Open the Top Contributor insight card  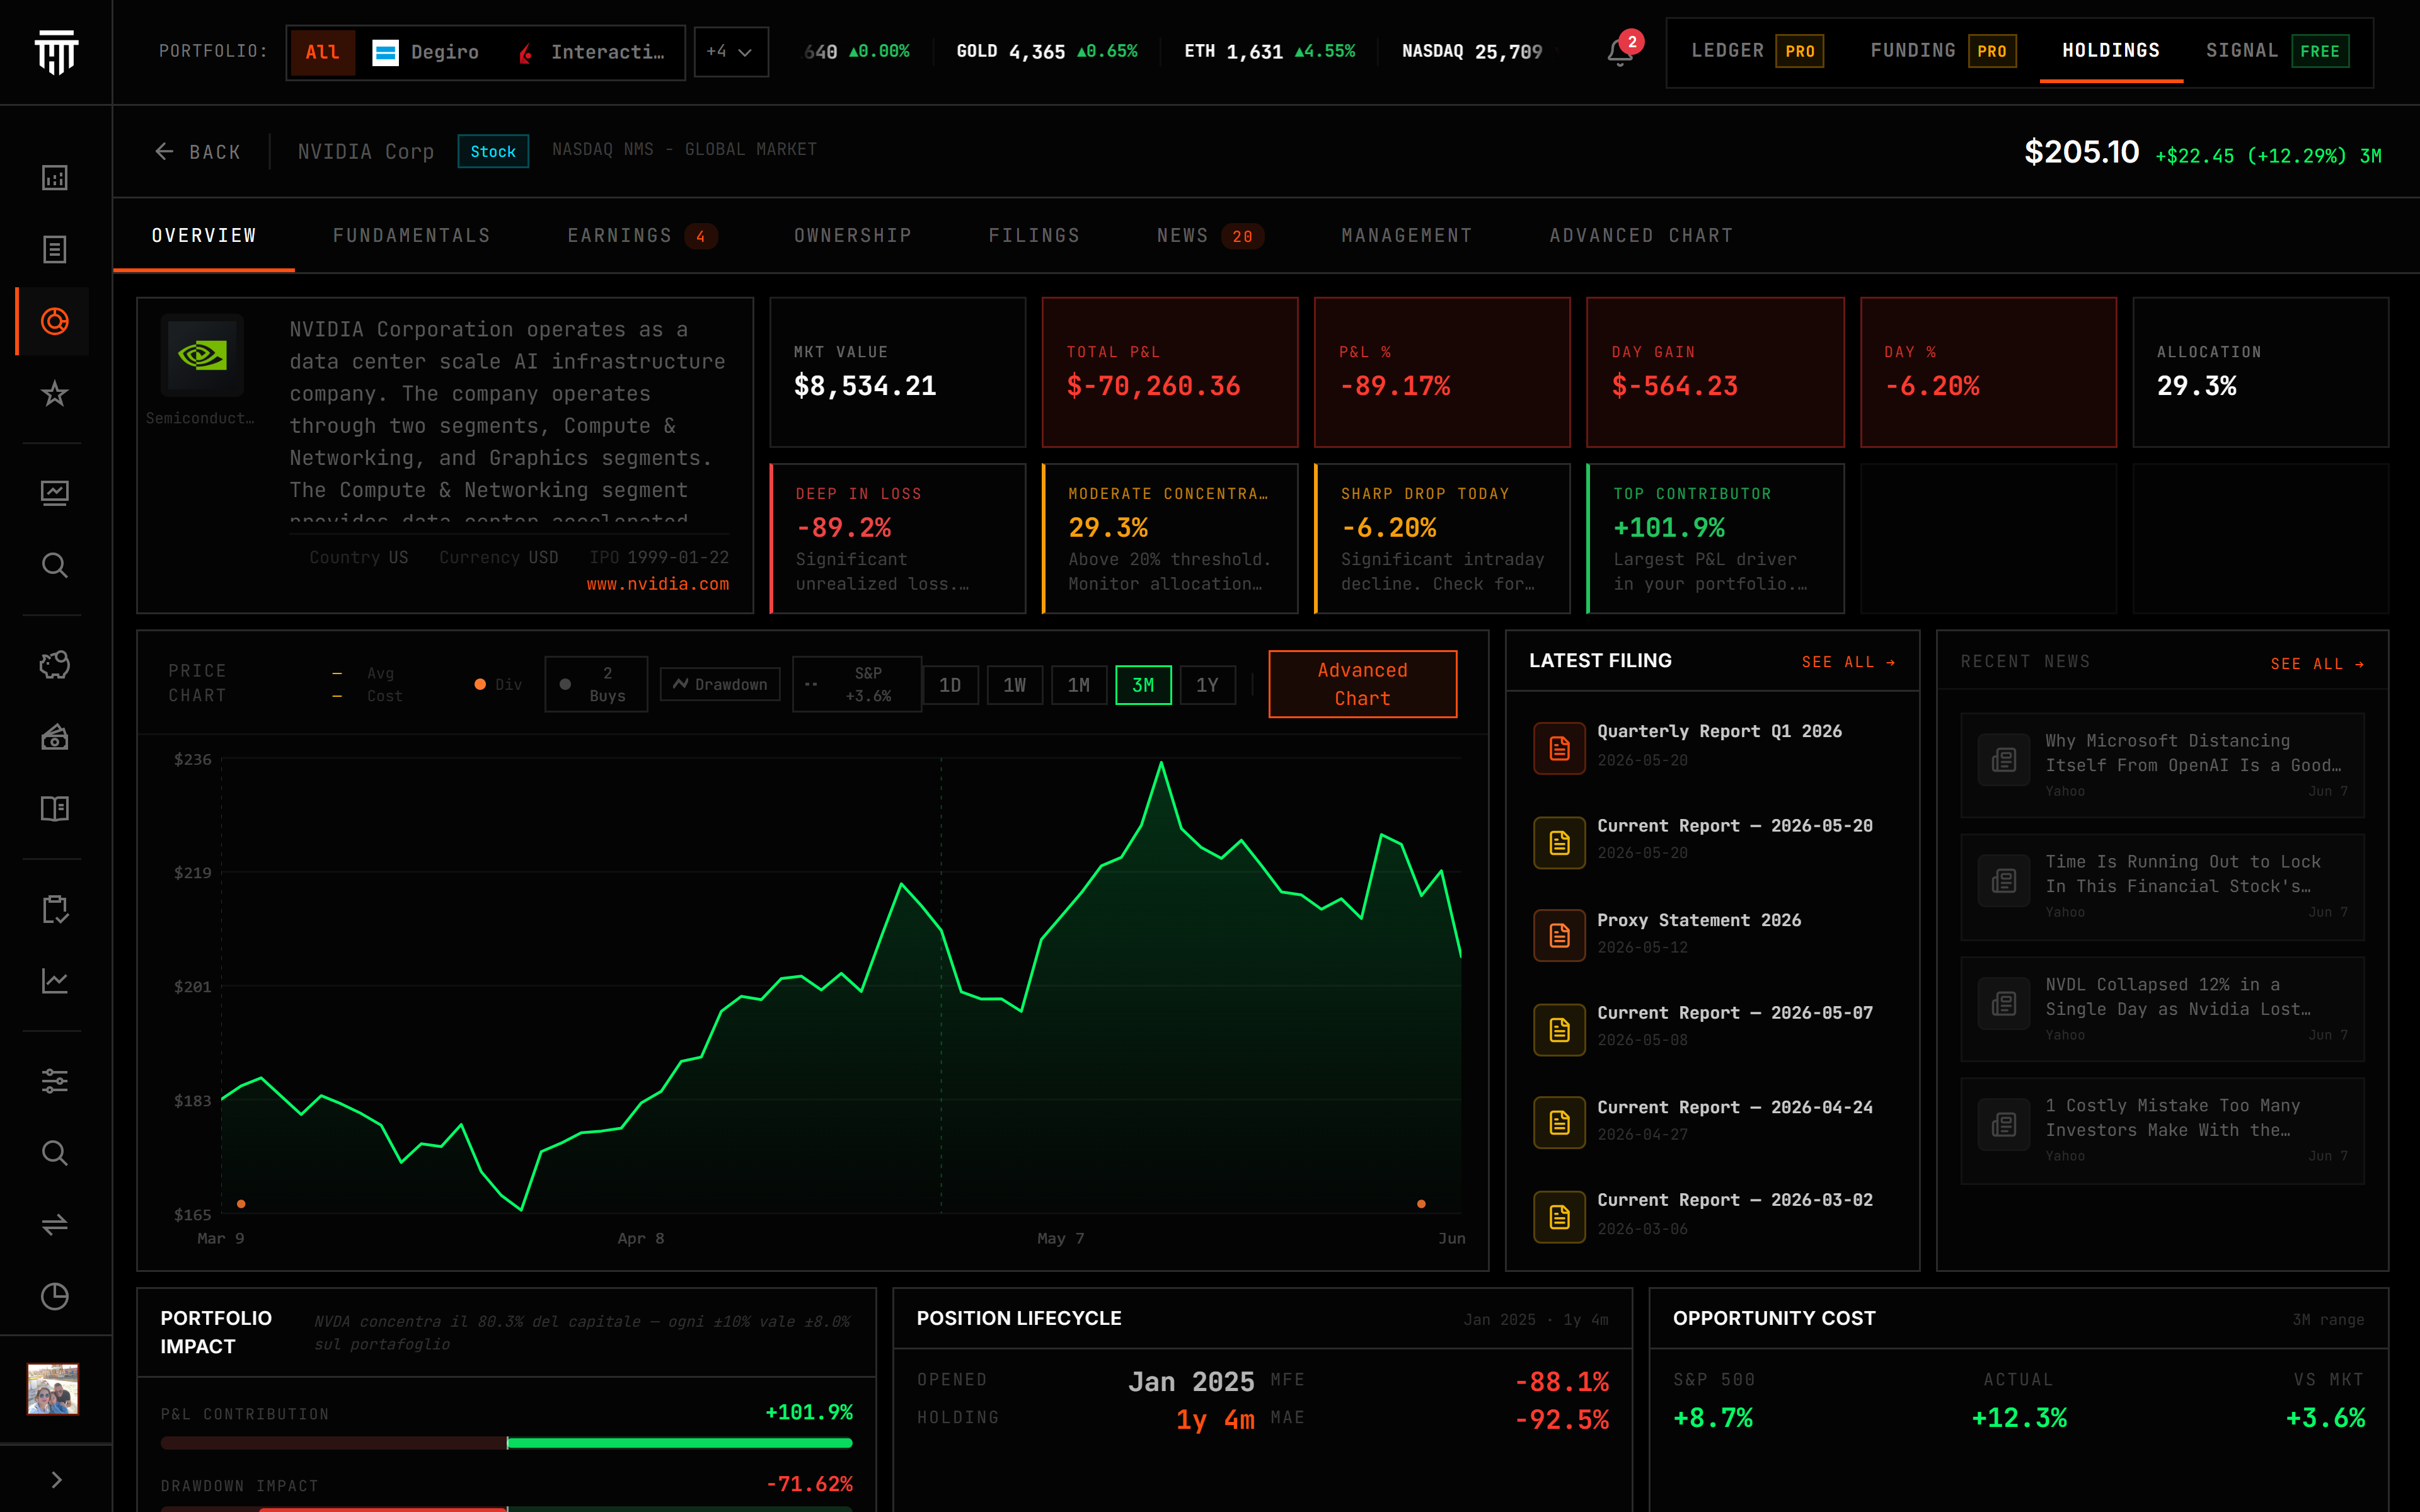[x=1715, y=538]
